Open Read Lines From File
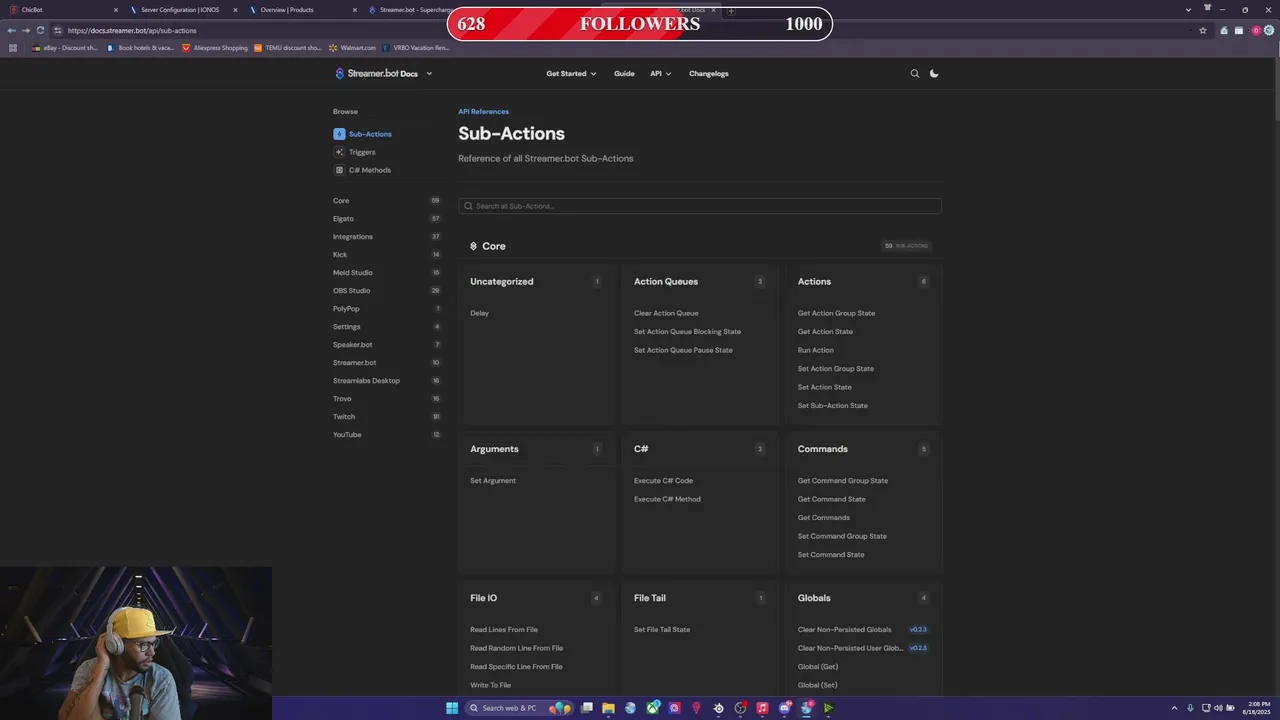1280x720 pixels. tap(504, 630)
